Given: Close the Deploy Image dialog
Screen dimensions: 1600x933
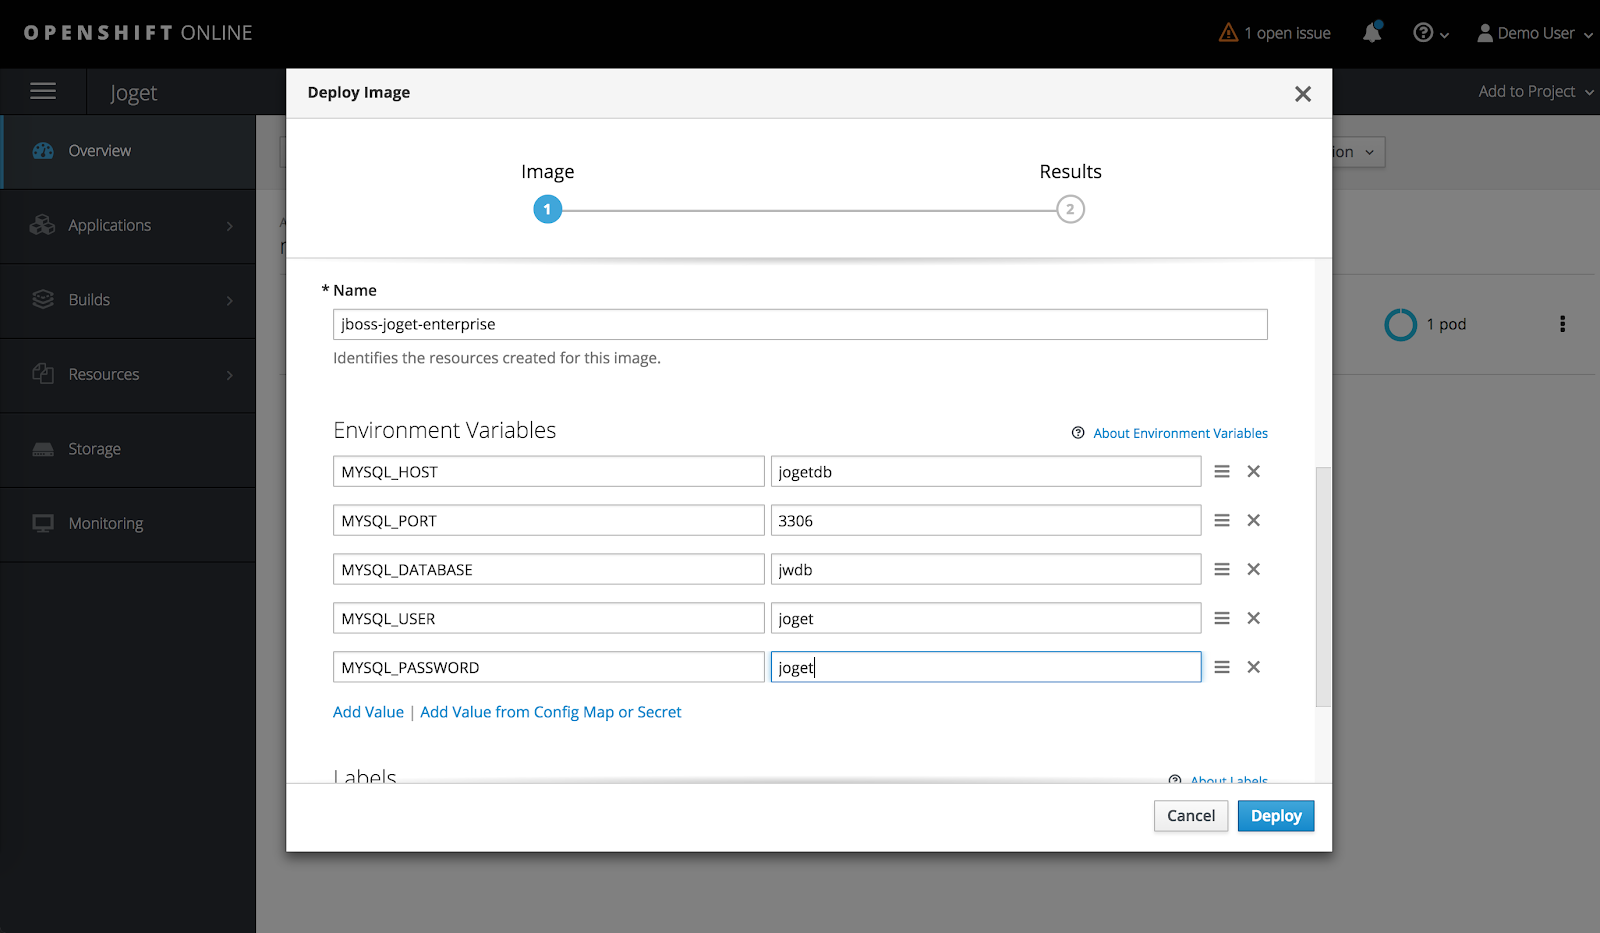Looking at the screenshot, I should click(x=1303, y=94).
